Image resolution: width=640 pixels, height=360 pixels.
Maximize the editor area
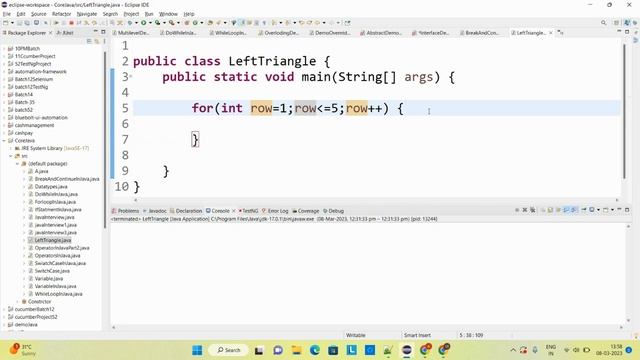pyautogui.click(x=627, y=32)
